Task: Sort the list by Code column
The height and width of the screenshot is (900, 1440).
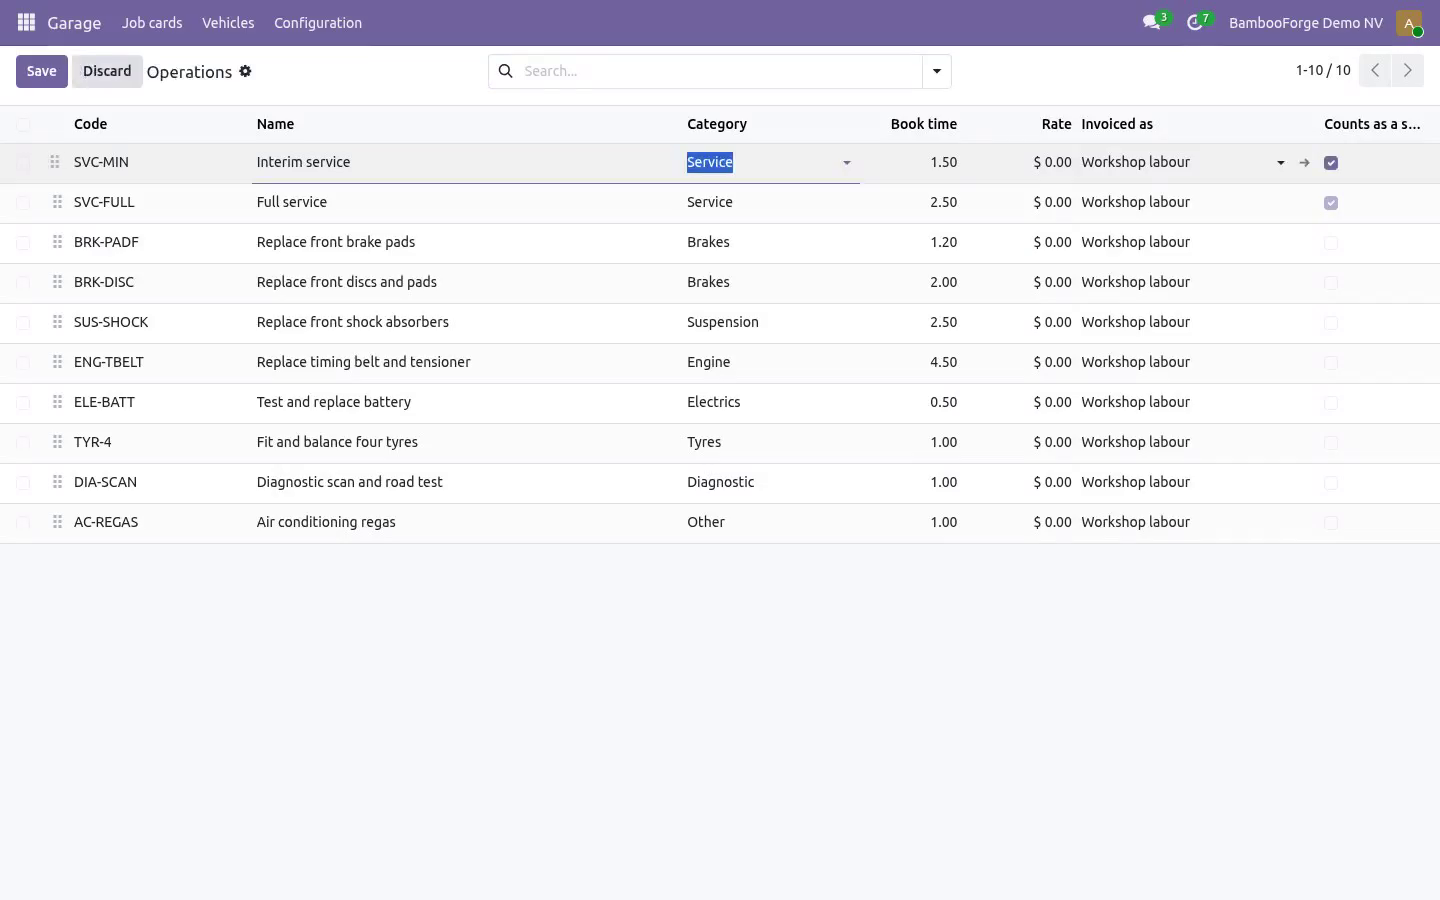Action: (90, 124)
